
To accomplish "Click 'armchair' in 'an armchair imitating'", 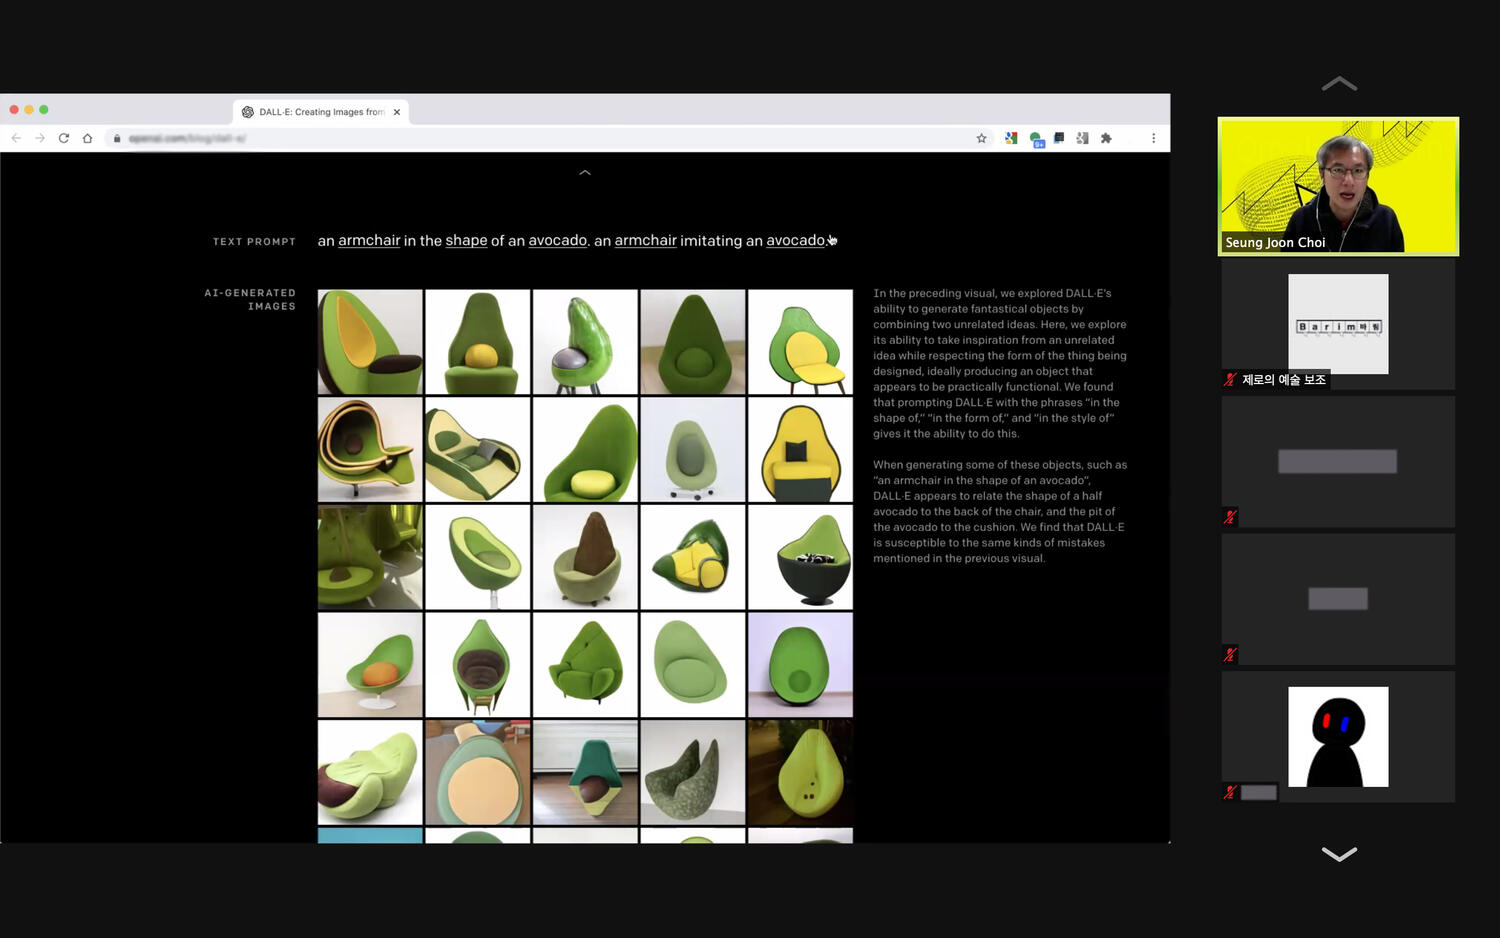I will (645, 240).
